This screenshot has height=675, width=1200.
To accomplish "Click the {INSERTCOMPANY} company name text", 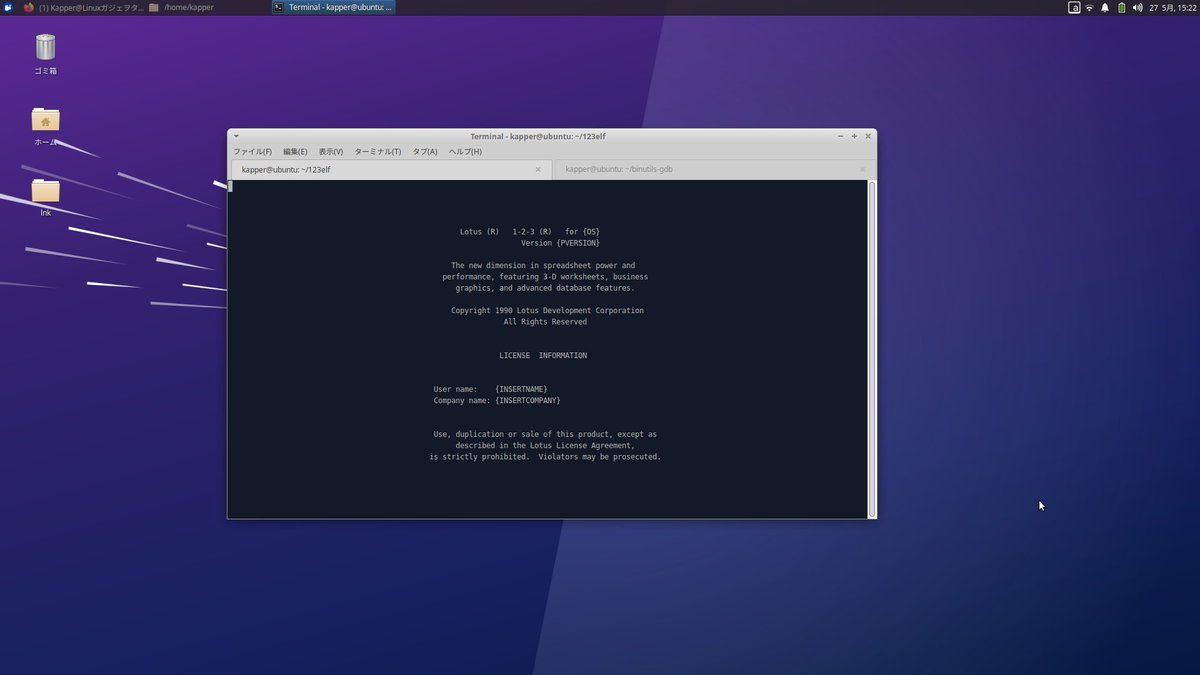I will [x=528, y=400].
